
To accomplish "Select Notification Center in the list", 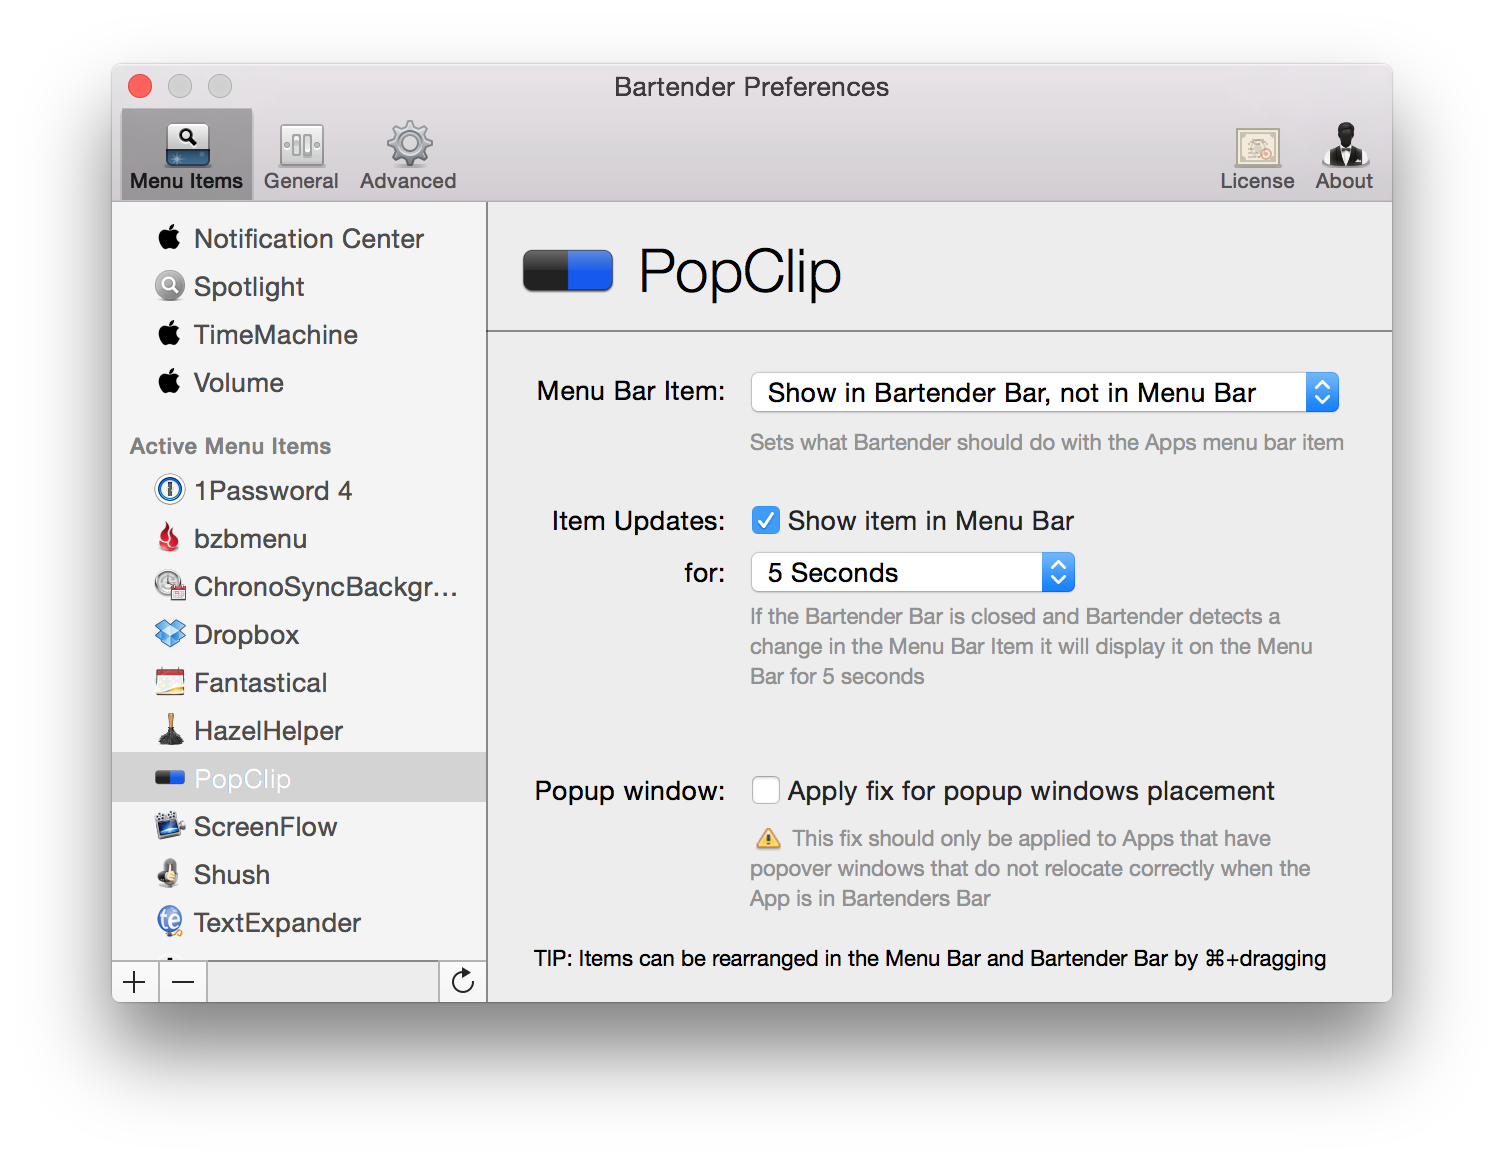I will 299,239.
